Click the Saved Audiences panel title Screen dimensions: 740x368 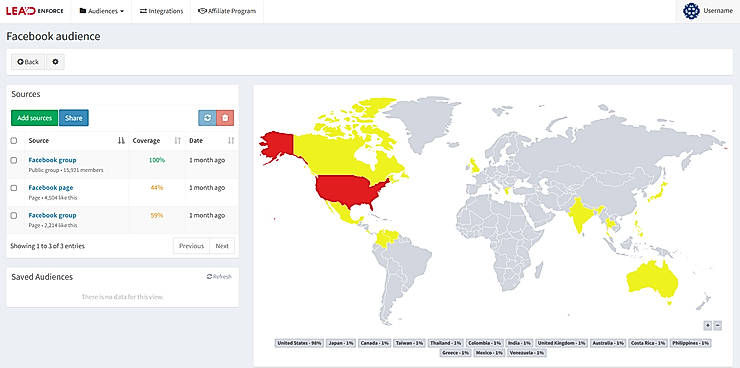(42, 277)
